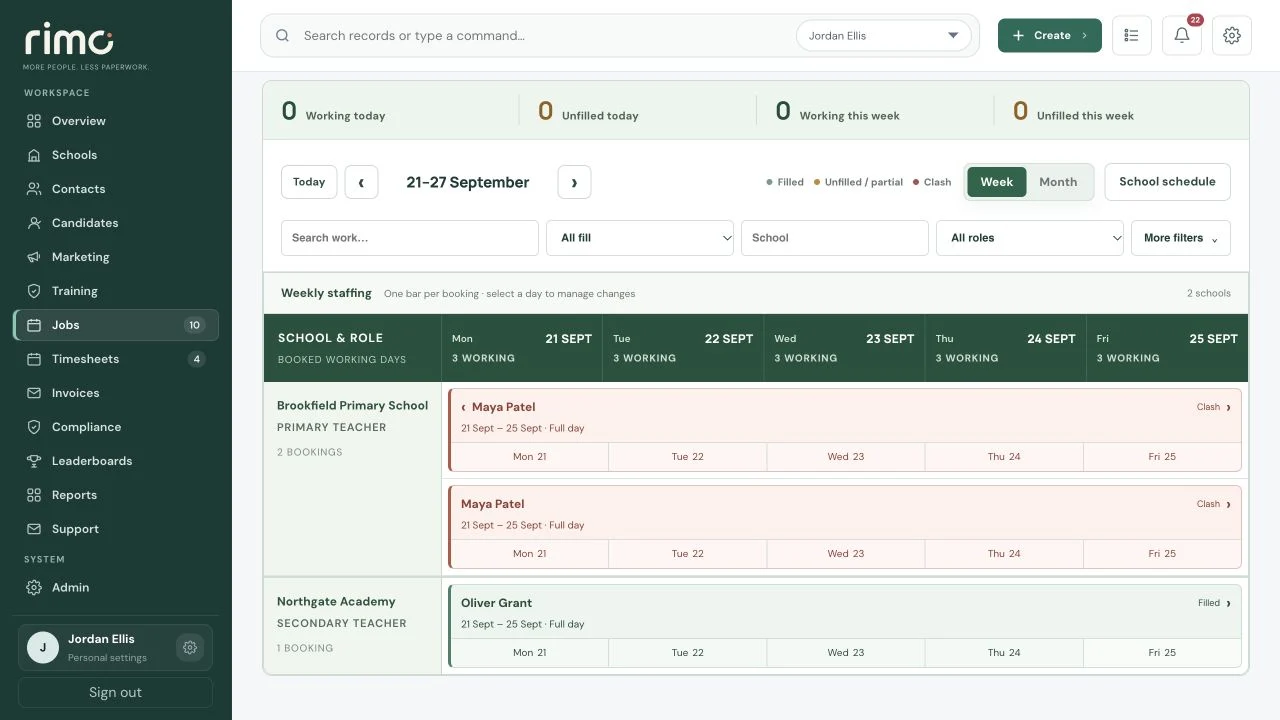This screenshot has width=1280, height=720.
Task: Switch to Week view
Action: click(x=996, y=182)
